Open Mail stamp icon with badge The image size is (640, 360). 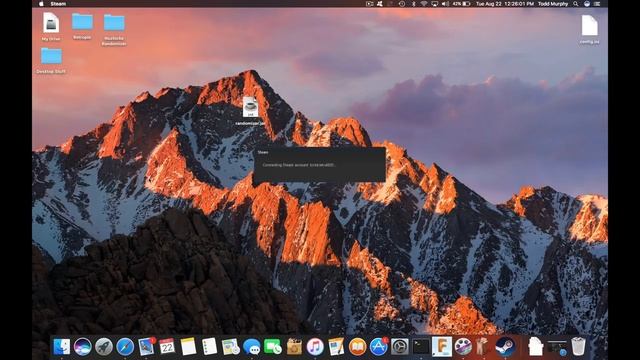click(x=146, y=346)
